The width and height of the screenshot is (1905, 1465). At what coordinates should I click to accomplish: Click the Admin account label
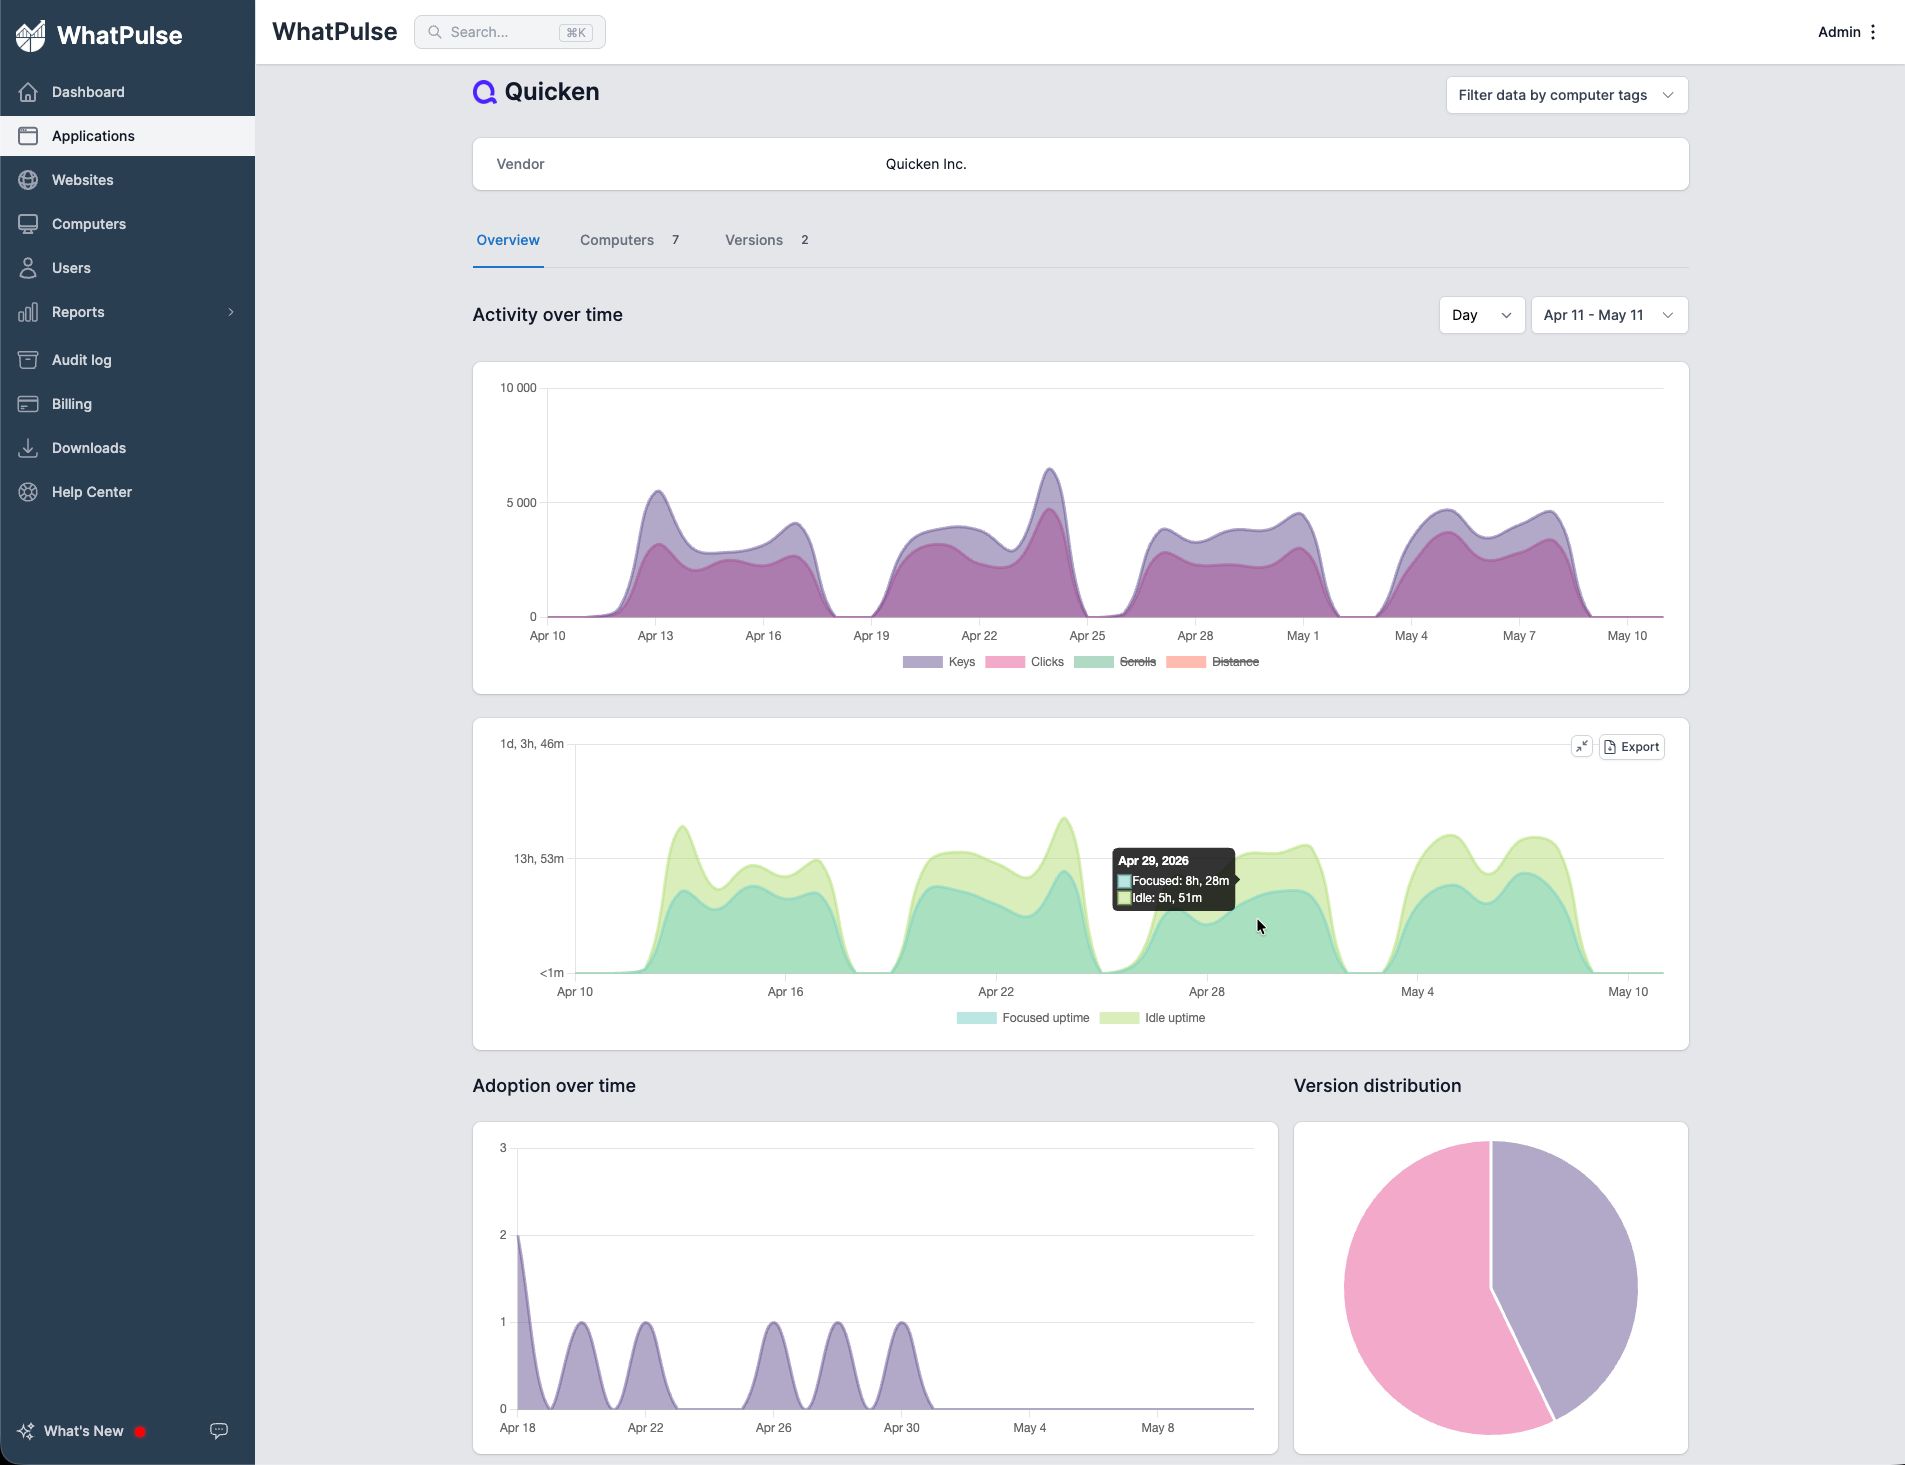(x=1839, y=32)
